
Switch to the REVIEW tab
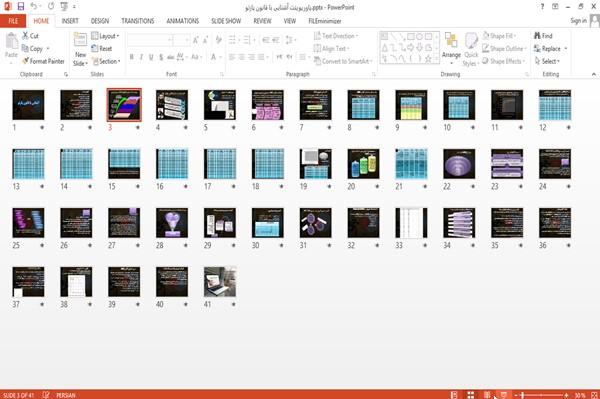coord(262,21)
